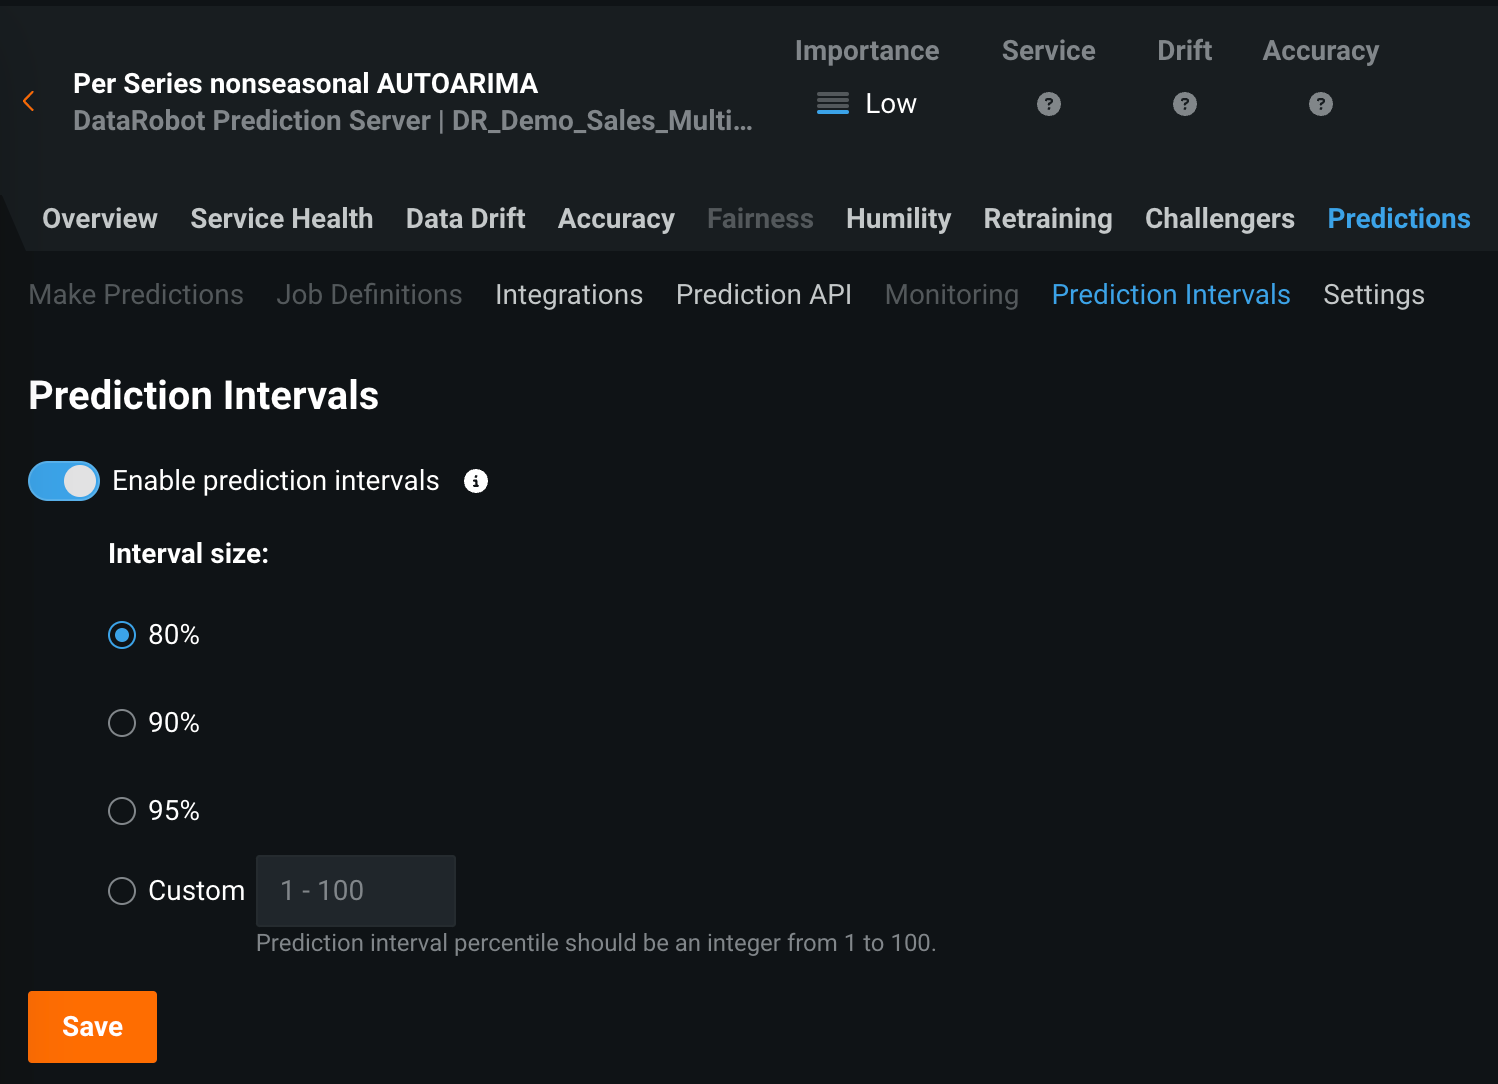
Task: Open the Service Health tab
Action: click(282, 219)
